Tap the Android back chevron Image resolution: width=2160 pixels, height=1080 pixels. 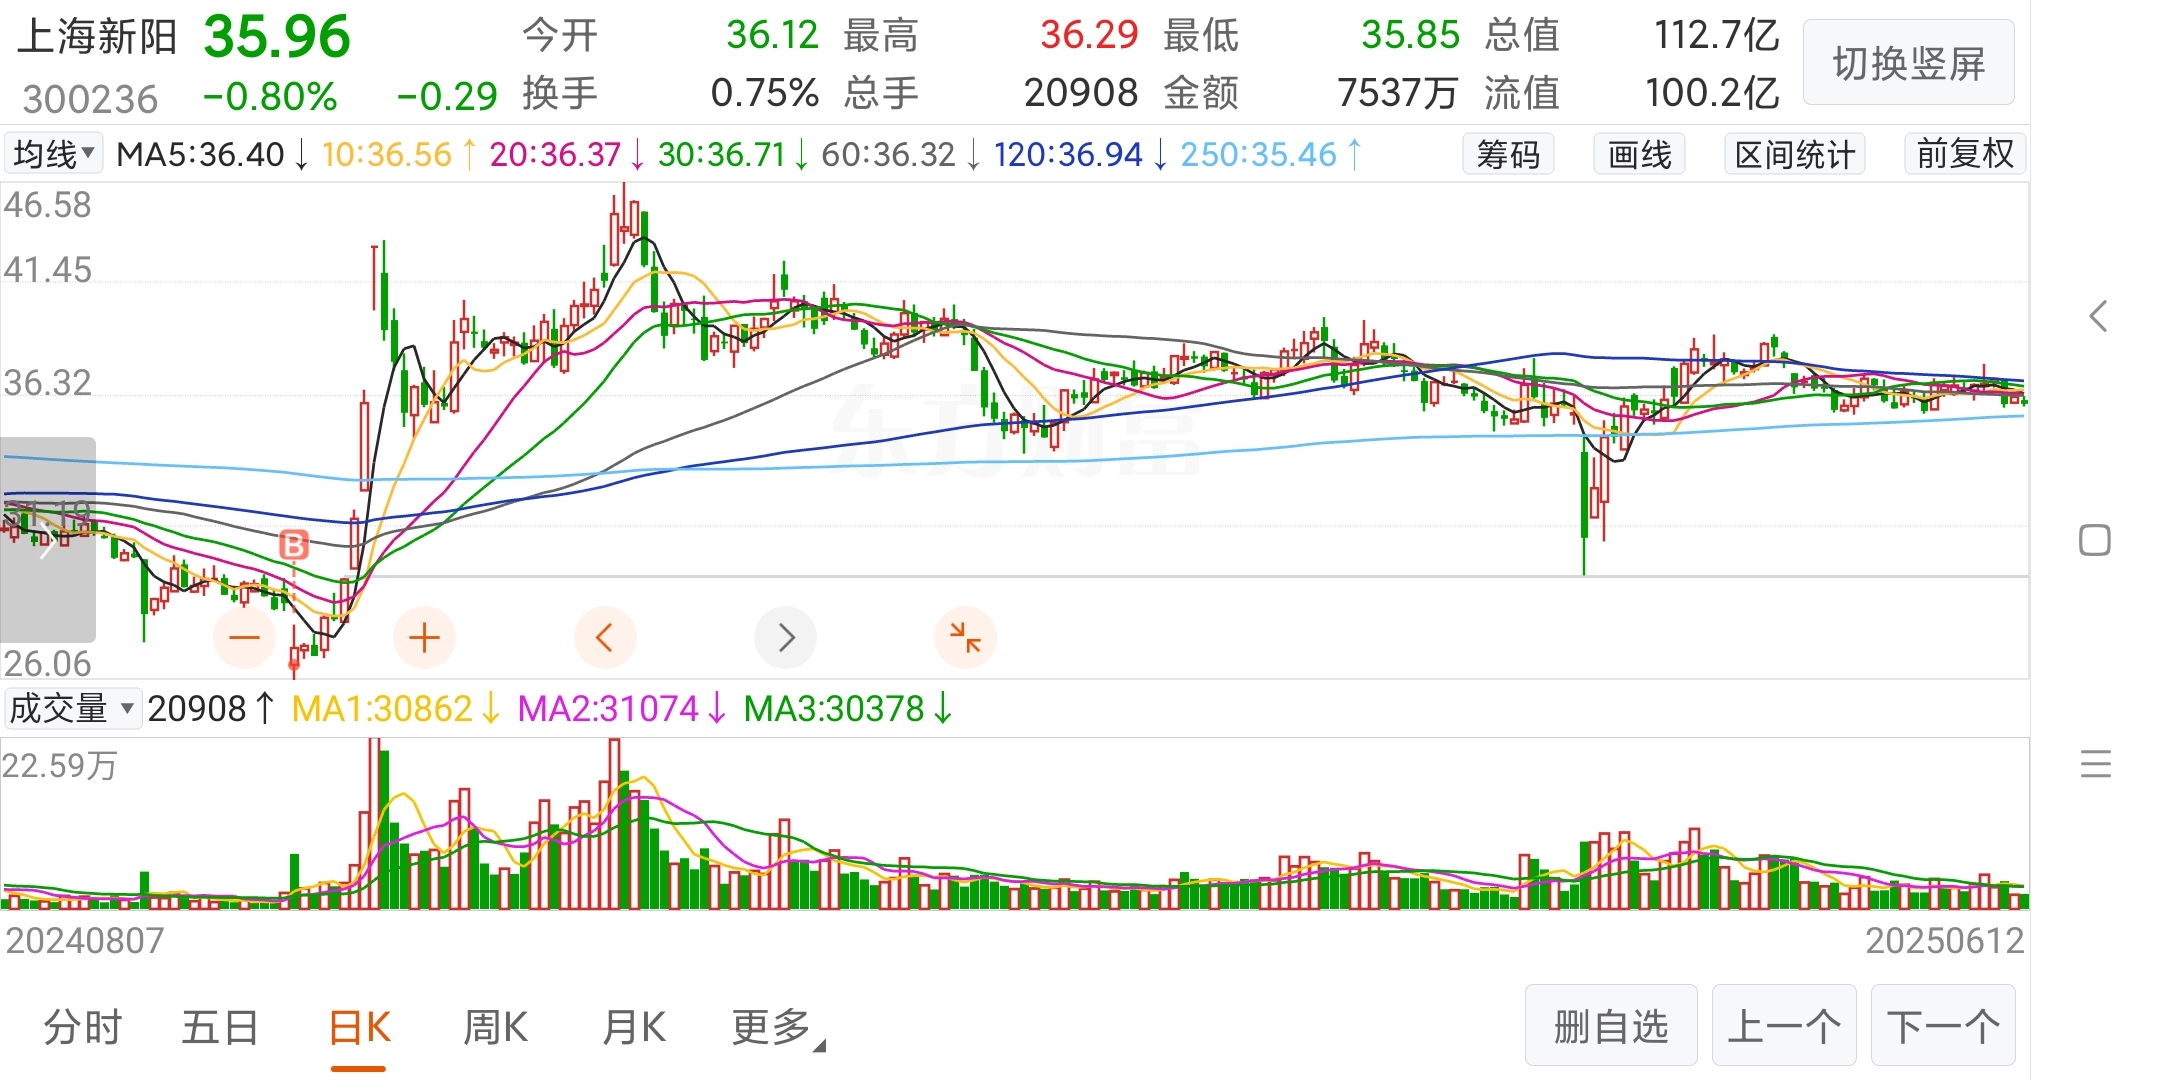(2097, 317)
